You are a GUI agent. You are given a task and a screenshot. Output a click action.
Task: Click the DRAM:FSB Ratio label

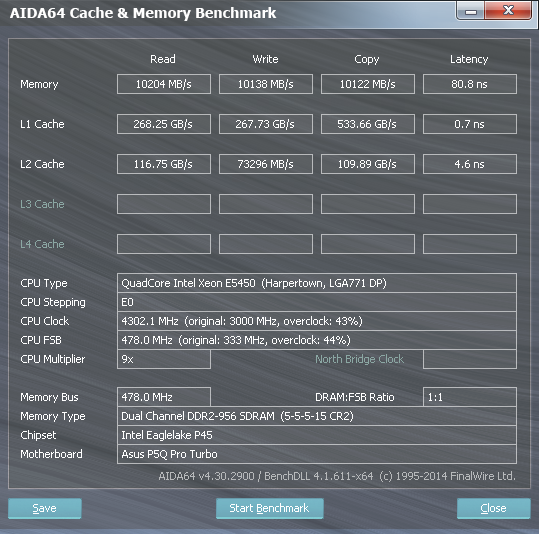(354, 397)
